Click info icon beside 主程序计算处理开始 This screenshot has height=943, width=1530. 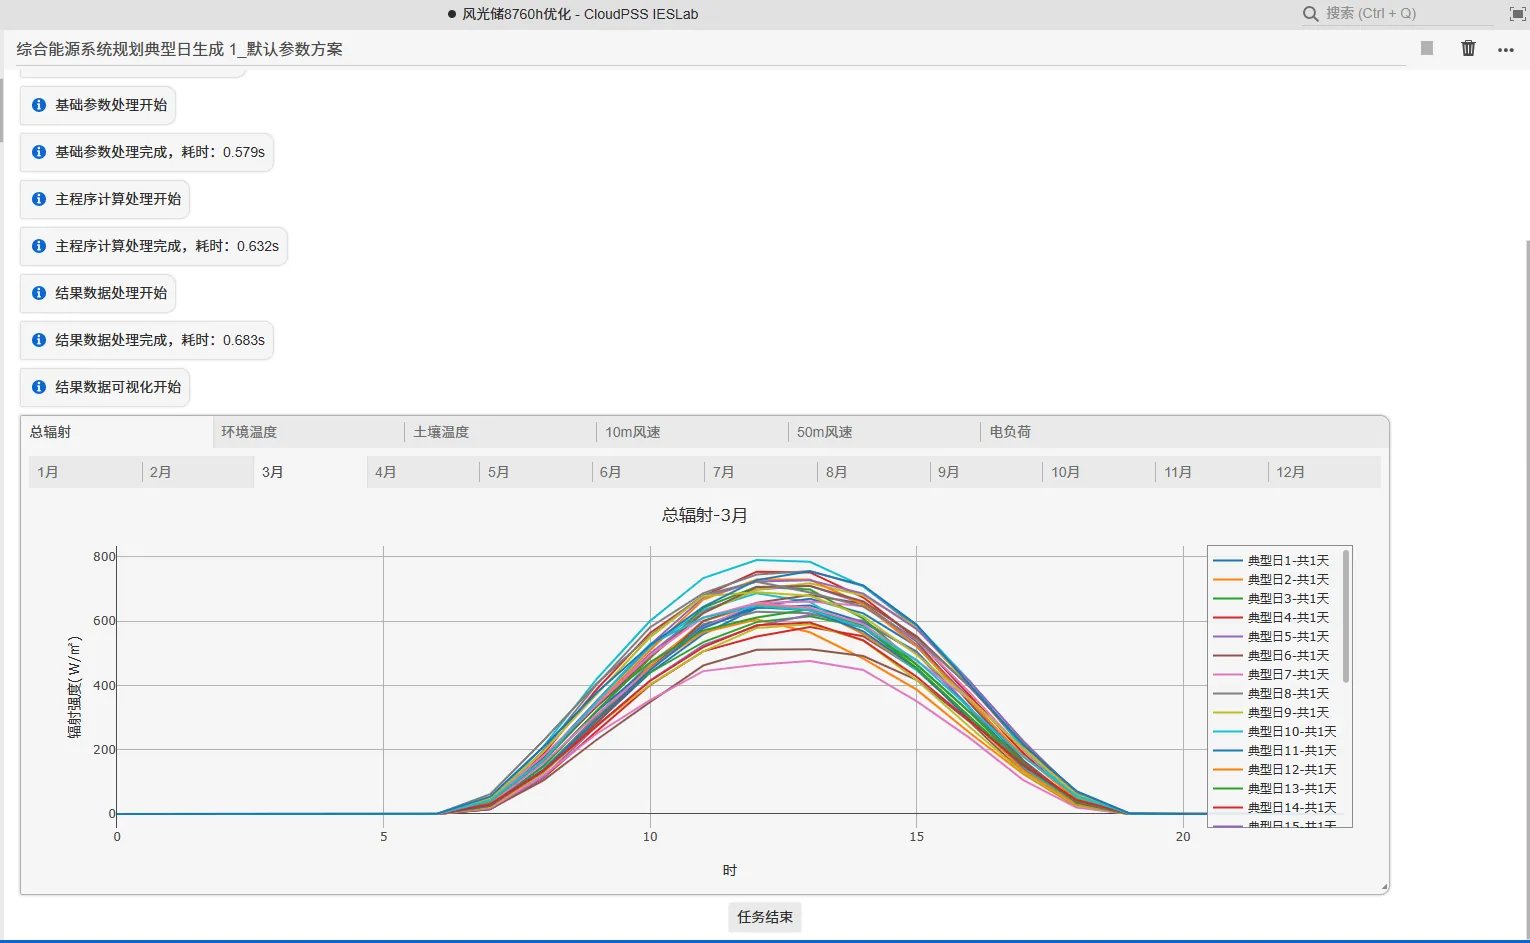coord(39,199)
